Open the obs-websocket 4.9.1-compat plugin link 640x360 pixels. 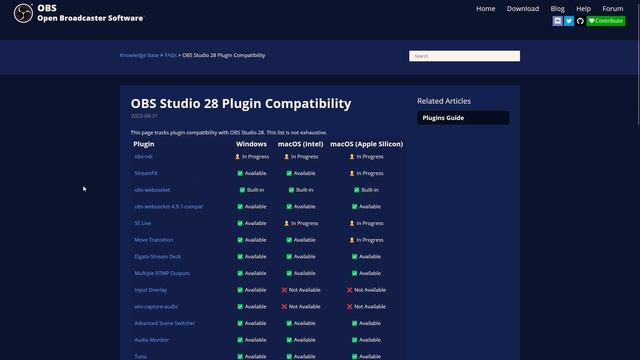point(168,207)
